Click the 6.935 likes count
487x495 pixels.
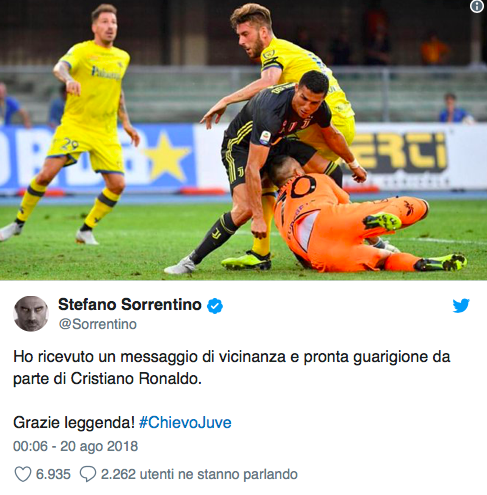click(x=53, y=474)
